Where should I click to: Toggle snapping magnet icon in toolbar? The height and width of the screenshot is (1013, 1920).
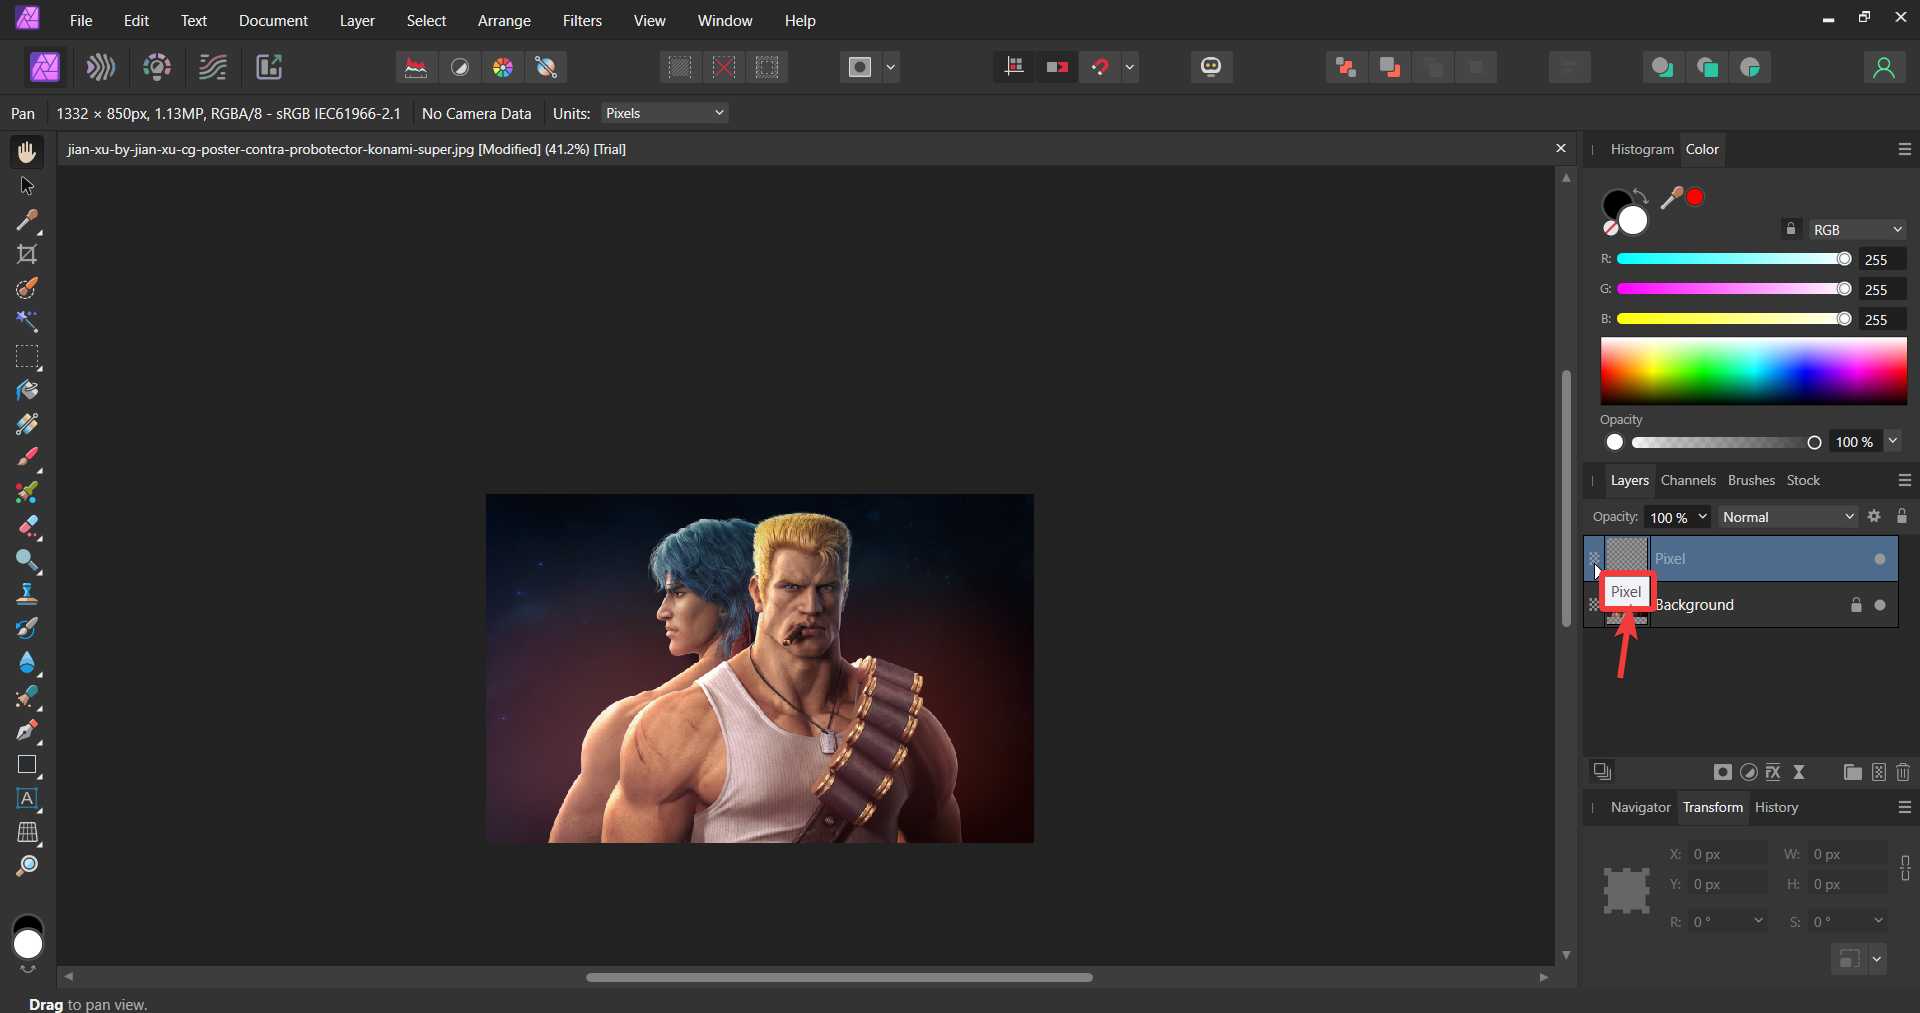pyautogui.click(x=1101, y=67)
